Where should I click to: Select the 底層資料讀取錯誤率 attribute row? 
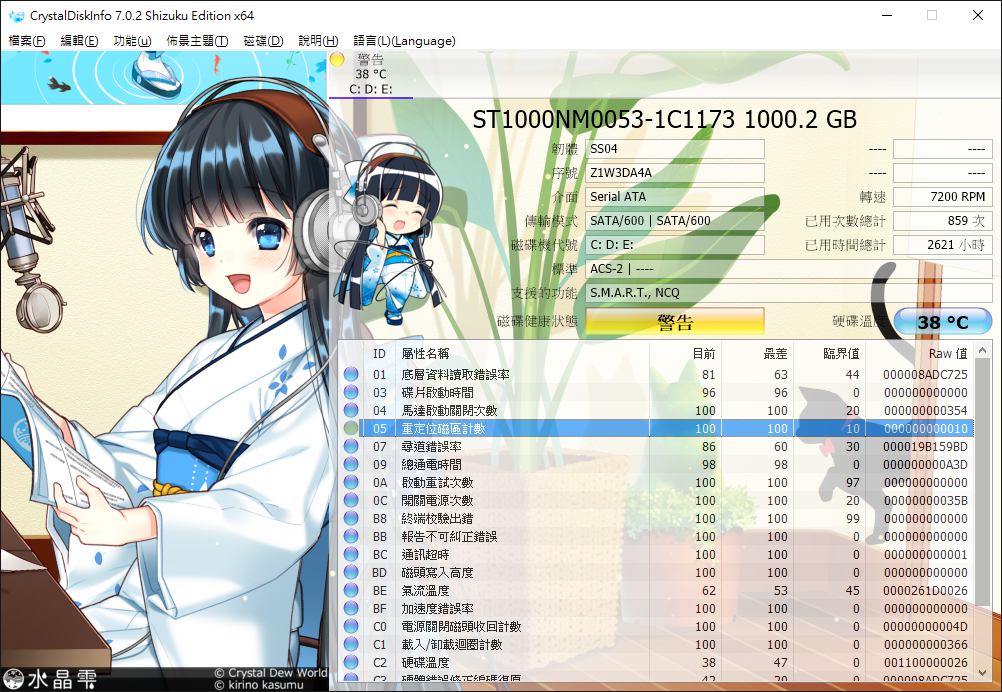(656, 374)
